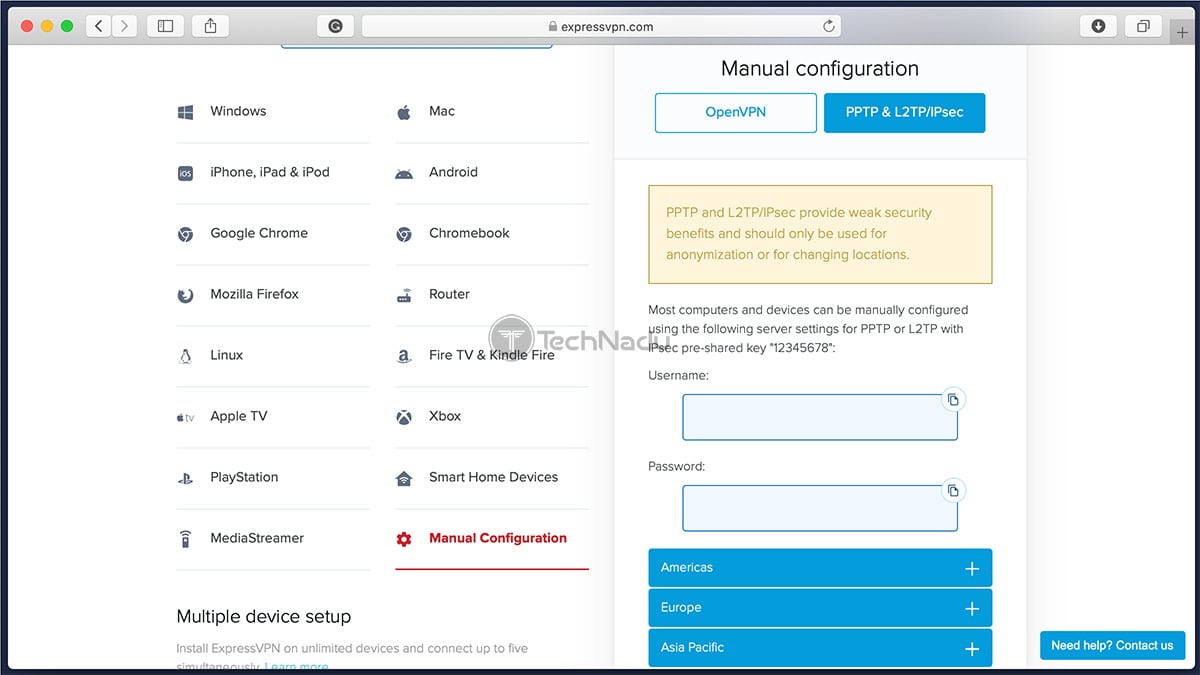
Task: Click the MediaStreamer icon
Action: tap(185, 539)
